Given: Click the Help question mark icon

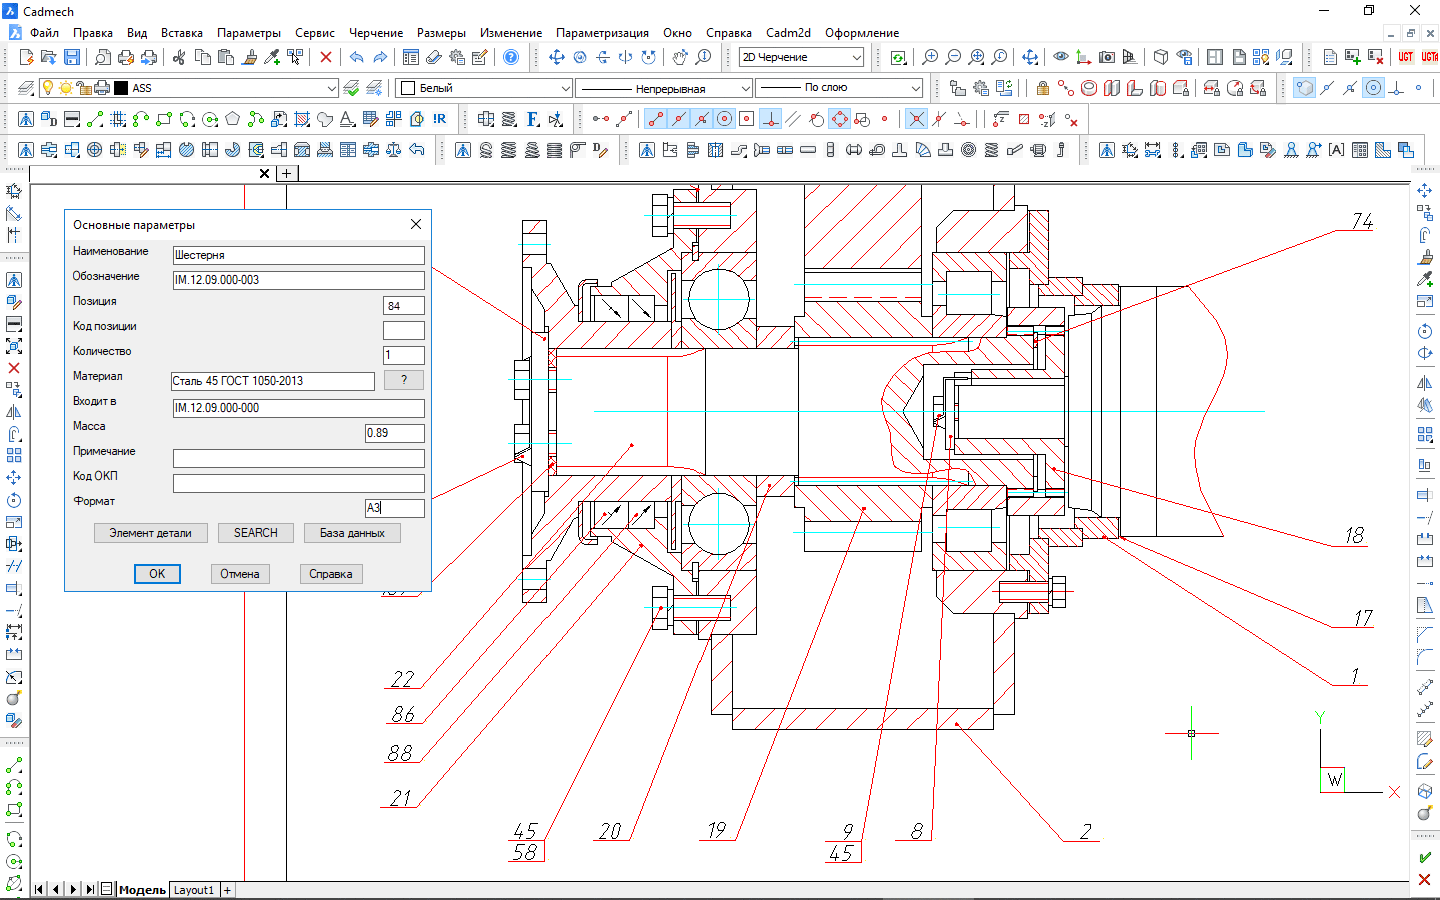Looking at the screenshot, I should [511, 57].
